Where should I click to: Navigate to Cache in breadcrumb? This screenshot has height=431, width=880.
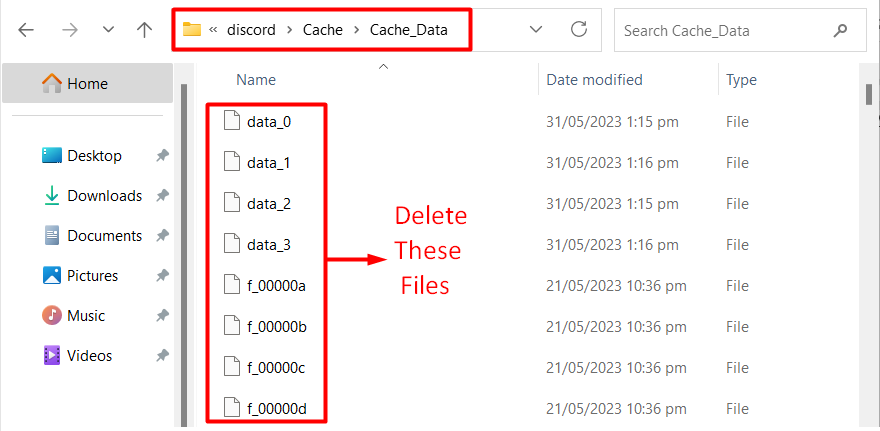coord(323,30)
